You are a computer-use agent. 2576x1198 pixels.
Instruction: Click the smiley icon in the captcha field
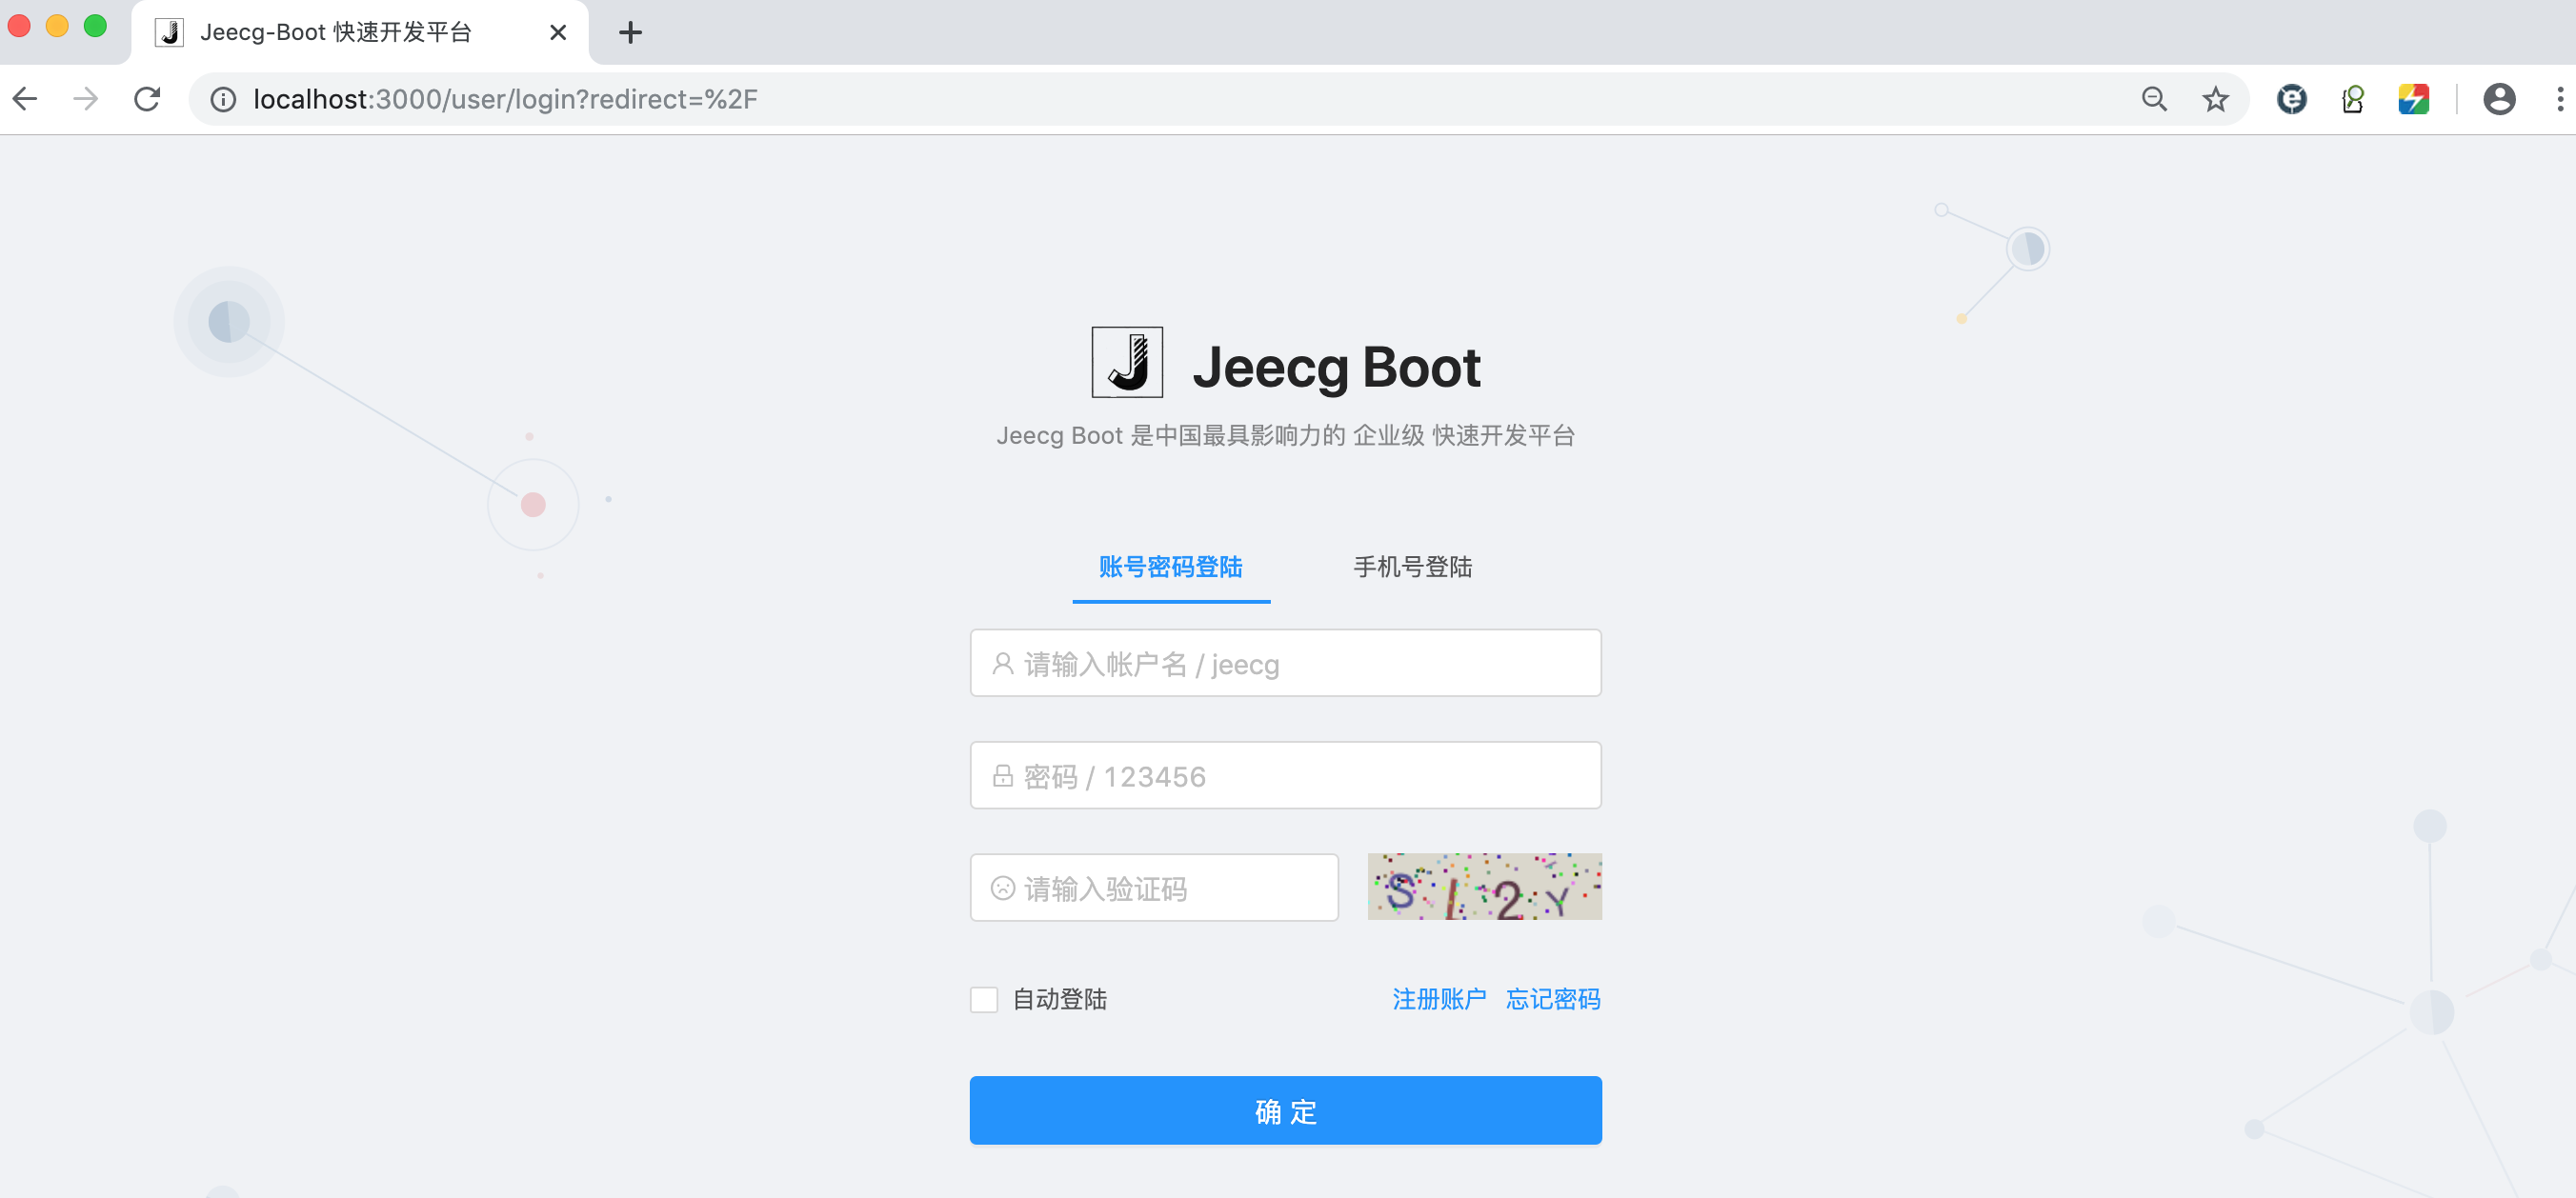click(1002, 887)
